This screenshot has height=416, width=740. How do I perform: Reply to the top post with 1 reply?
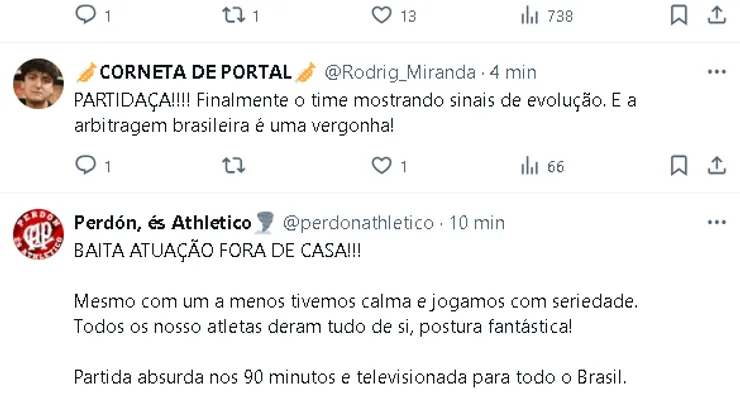(86, 15)
